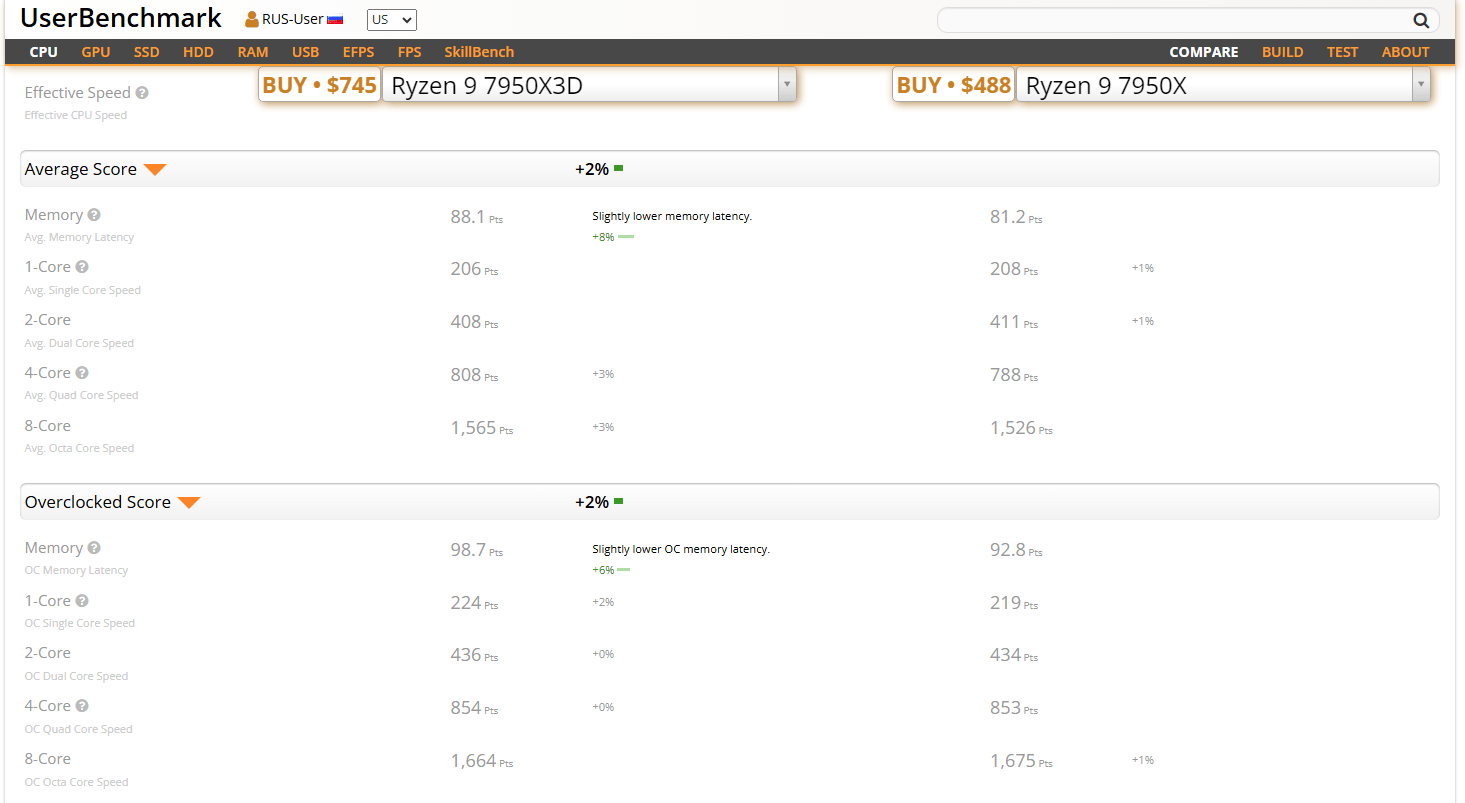Click the search magnifier icon
The width and height of the screenshot is (1465, 803).
click(1420, 20)
